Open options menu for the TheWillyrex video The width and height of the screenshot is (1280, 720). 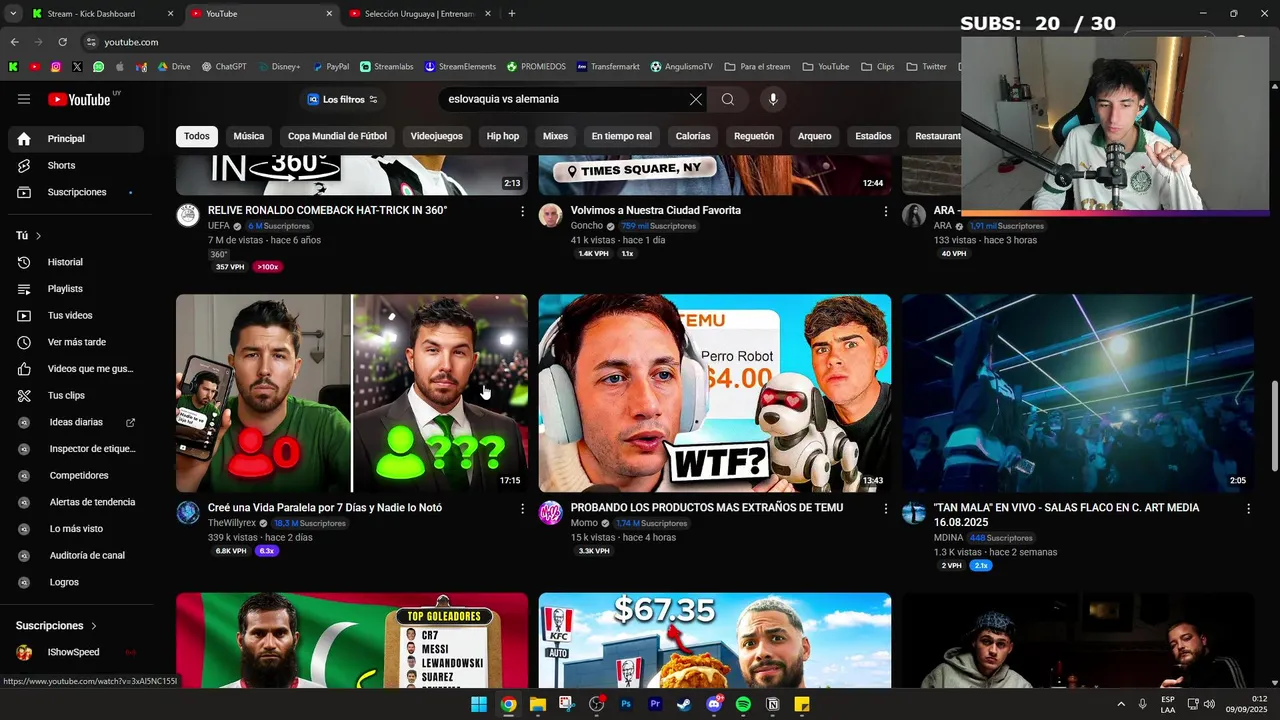522,509
